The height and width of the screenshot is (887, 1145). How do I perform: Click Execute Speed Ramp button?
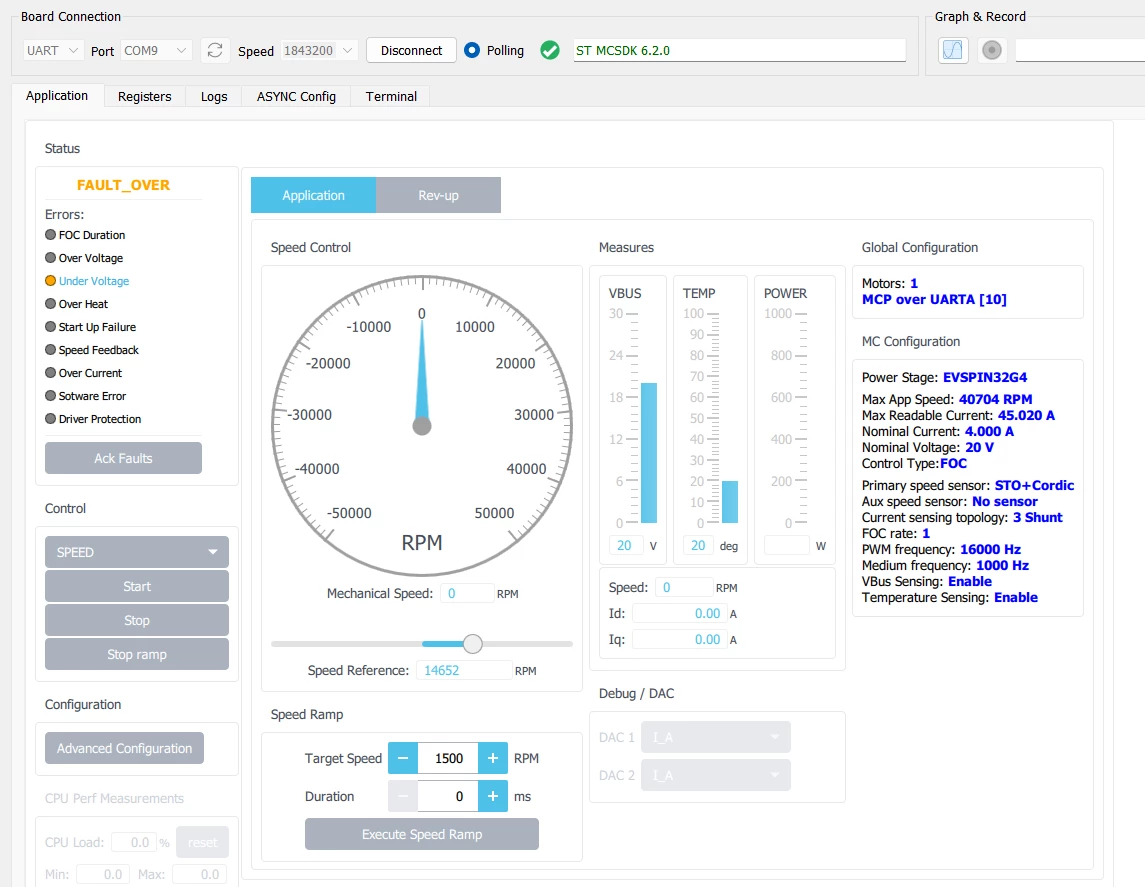[x=422, y=834]
